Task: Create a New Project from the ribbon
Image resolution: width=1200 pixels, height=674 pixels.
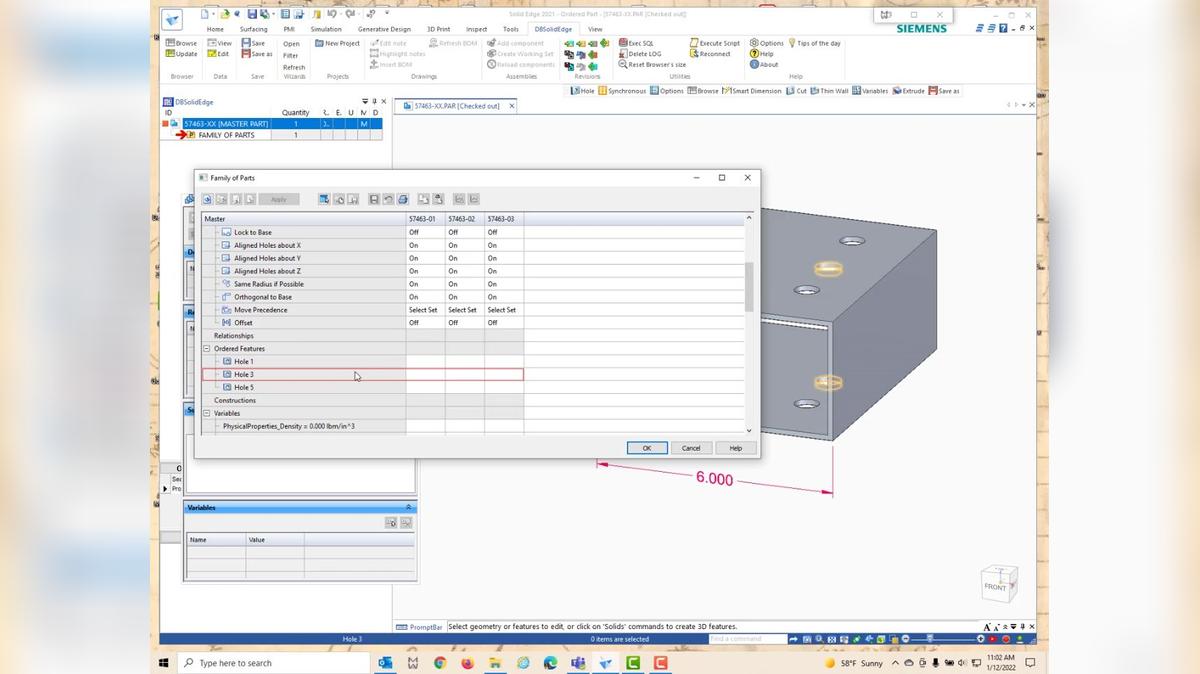Action: click(x=337, y=43)
